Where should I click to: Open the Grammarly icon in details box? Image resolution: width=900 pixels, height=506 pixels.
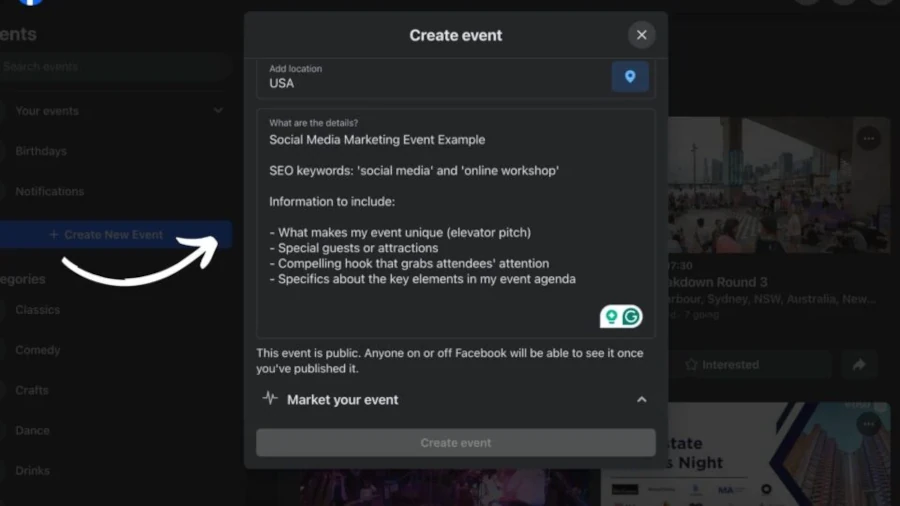pyautogui.click(x=631, y=317)
